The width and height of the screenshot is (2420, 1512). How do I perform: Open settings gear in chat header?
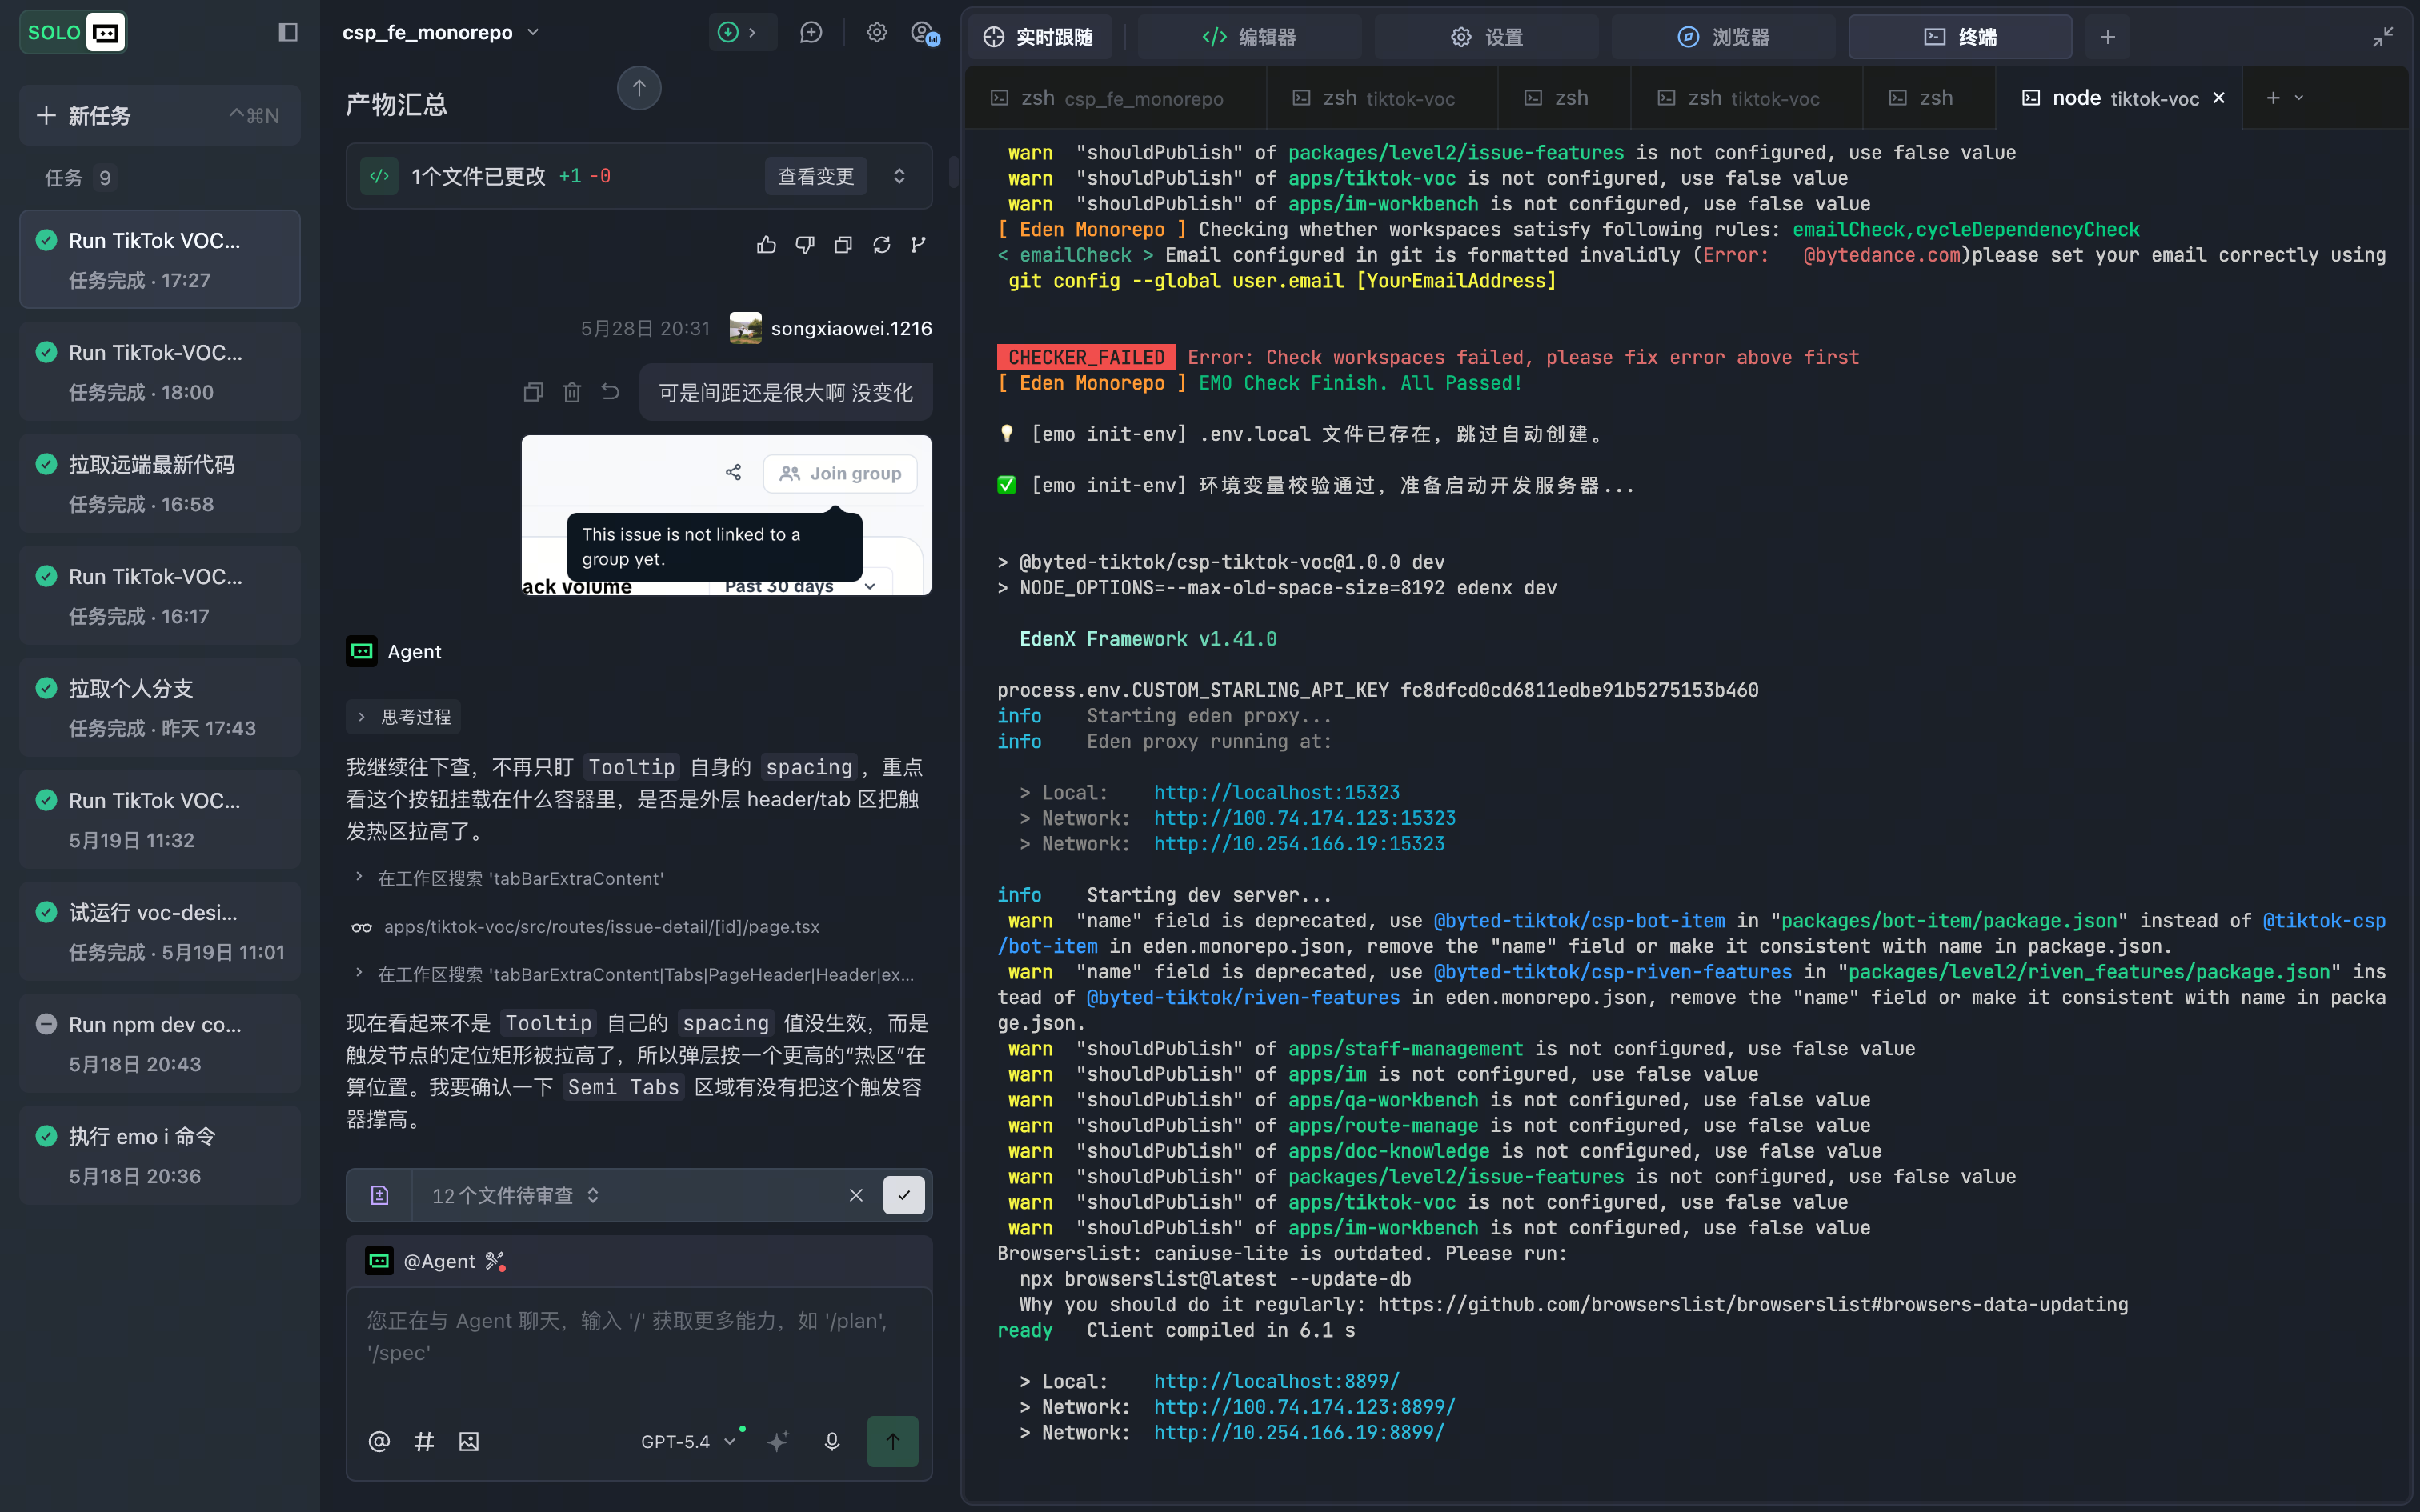point(877,33)
